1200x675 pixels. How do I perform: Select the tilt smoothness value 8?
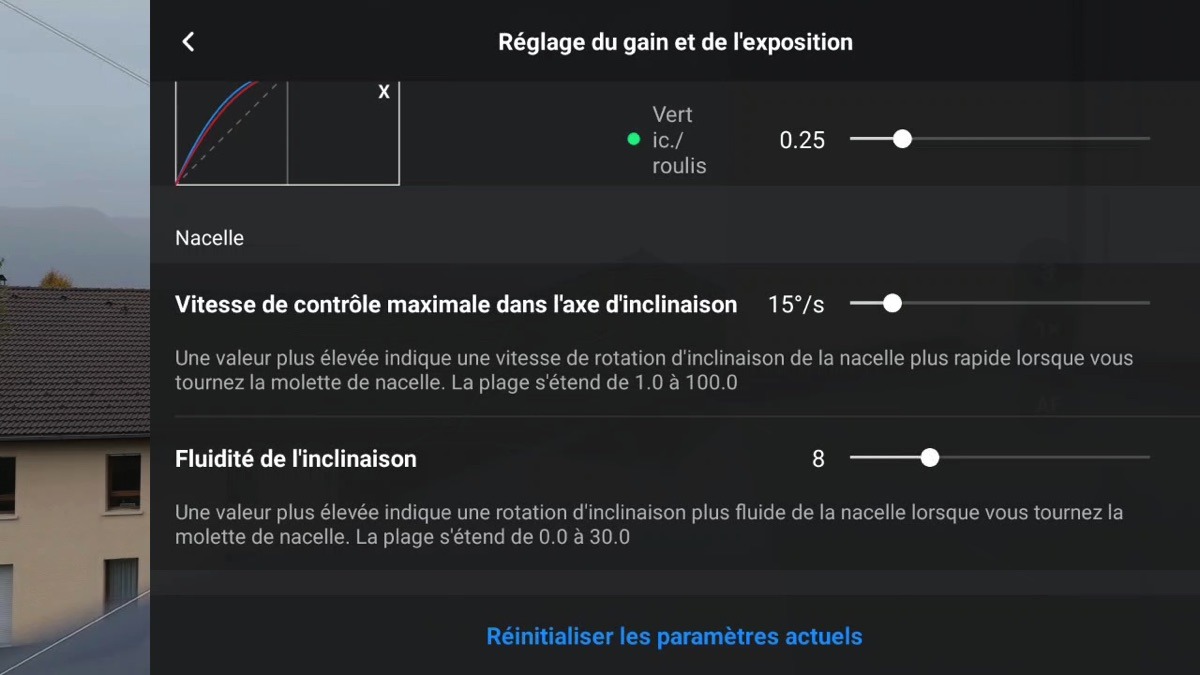[x=818, y=459]
